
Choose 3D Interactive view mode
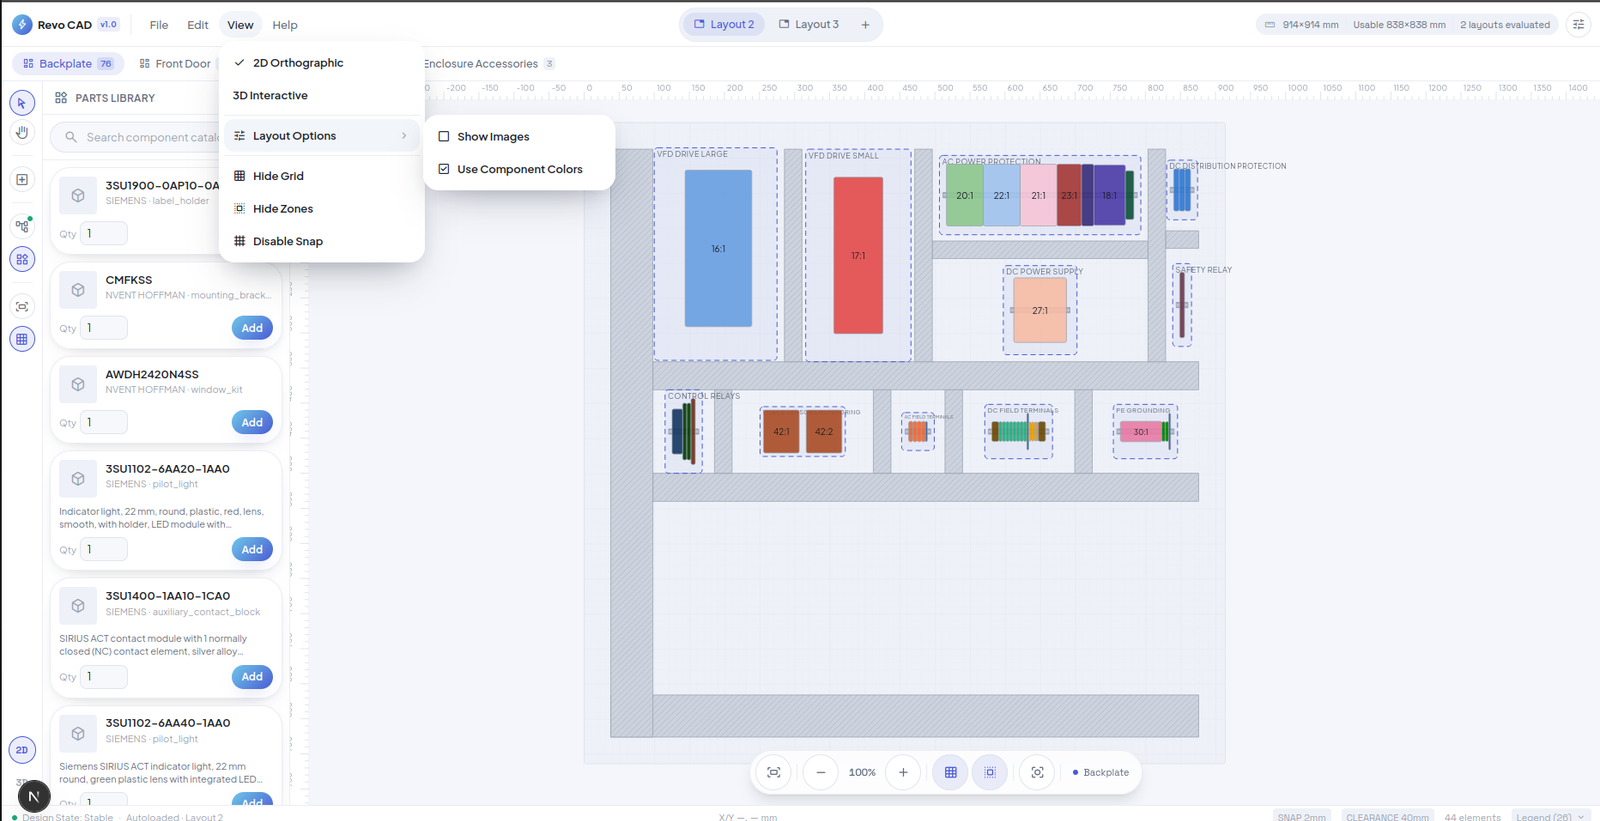321,96
